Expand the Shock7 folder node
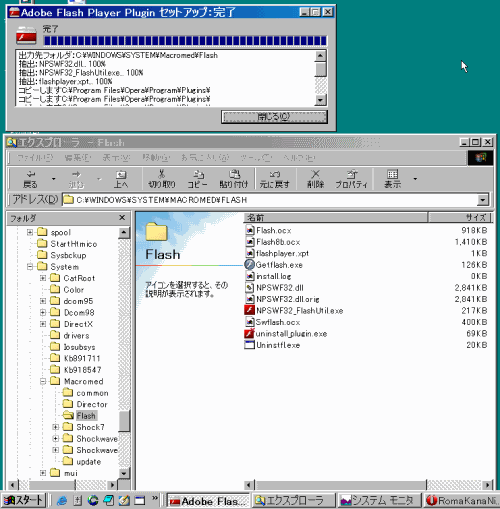 [x=56, y=427]
